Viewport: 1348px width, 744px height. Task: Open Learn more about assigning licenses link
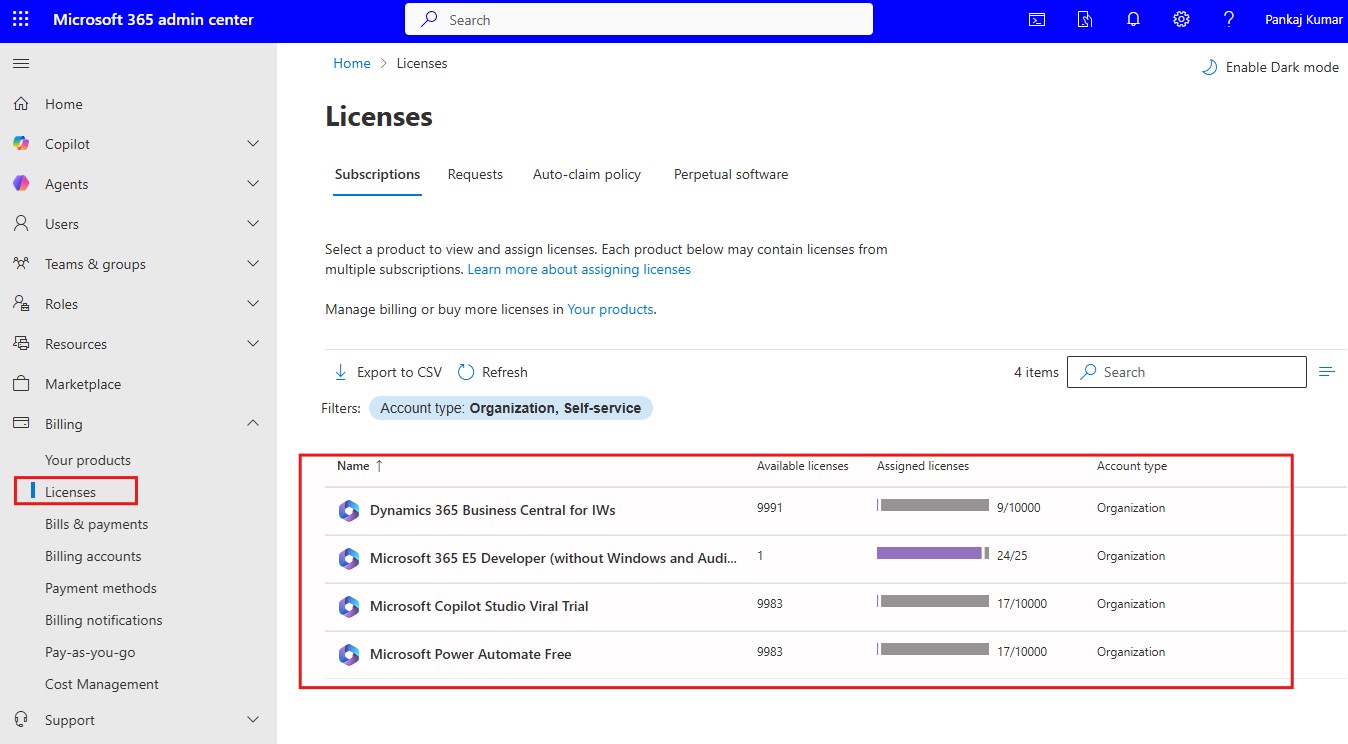(x=578, y=268)
